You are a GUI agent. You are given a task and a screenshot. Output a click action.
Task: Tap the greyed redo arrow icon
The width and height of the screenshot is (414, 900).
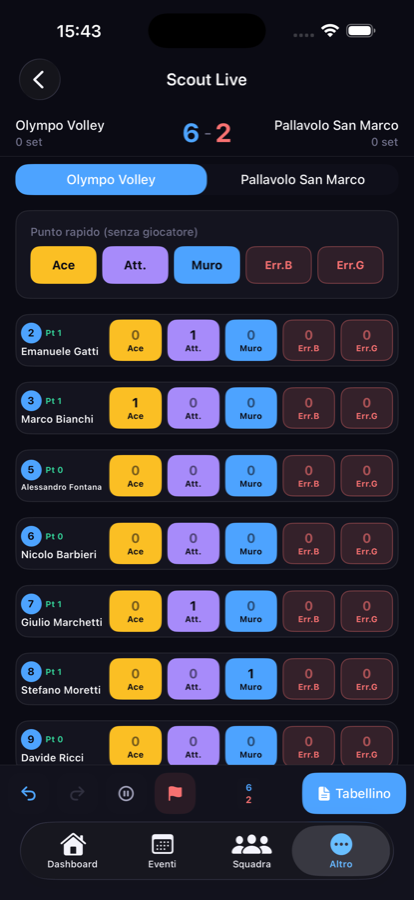coord(77,793)
